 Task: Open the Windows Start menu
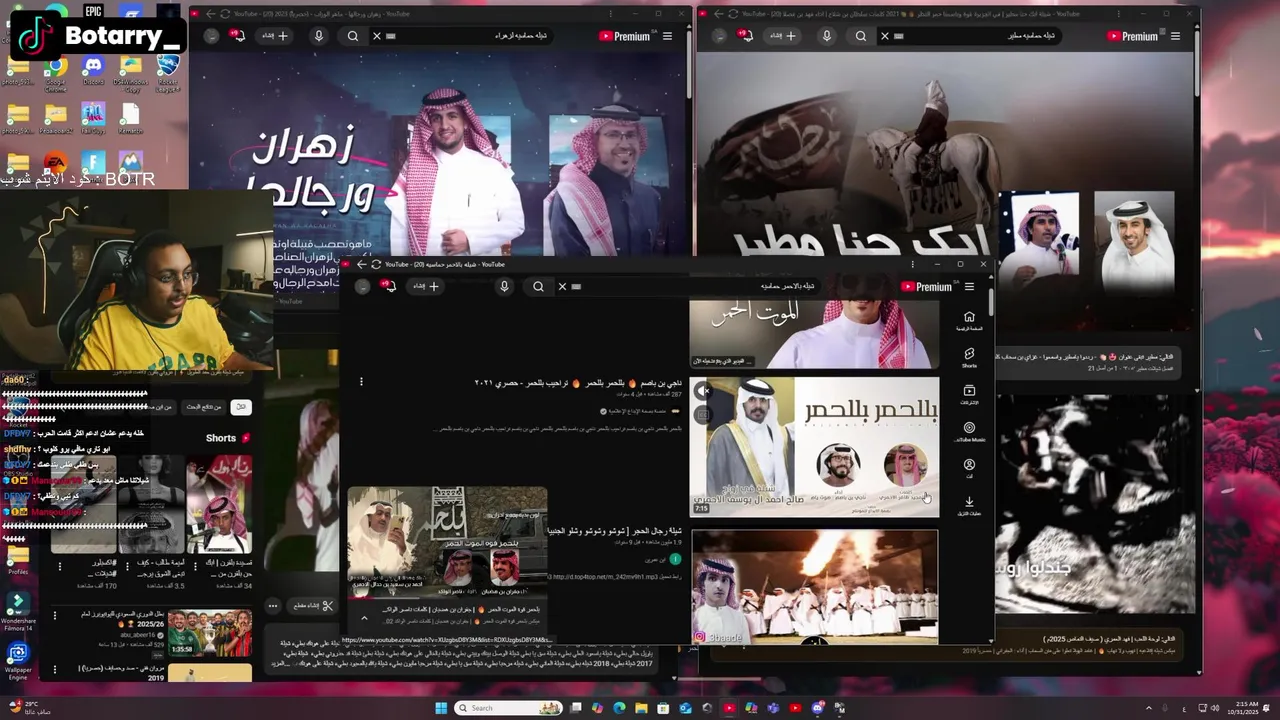[x=441, y=708]
